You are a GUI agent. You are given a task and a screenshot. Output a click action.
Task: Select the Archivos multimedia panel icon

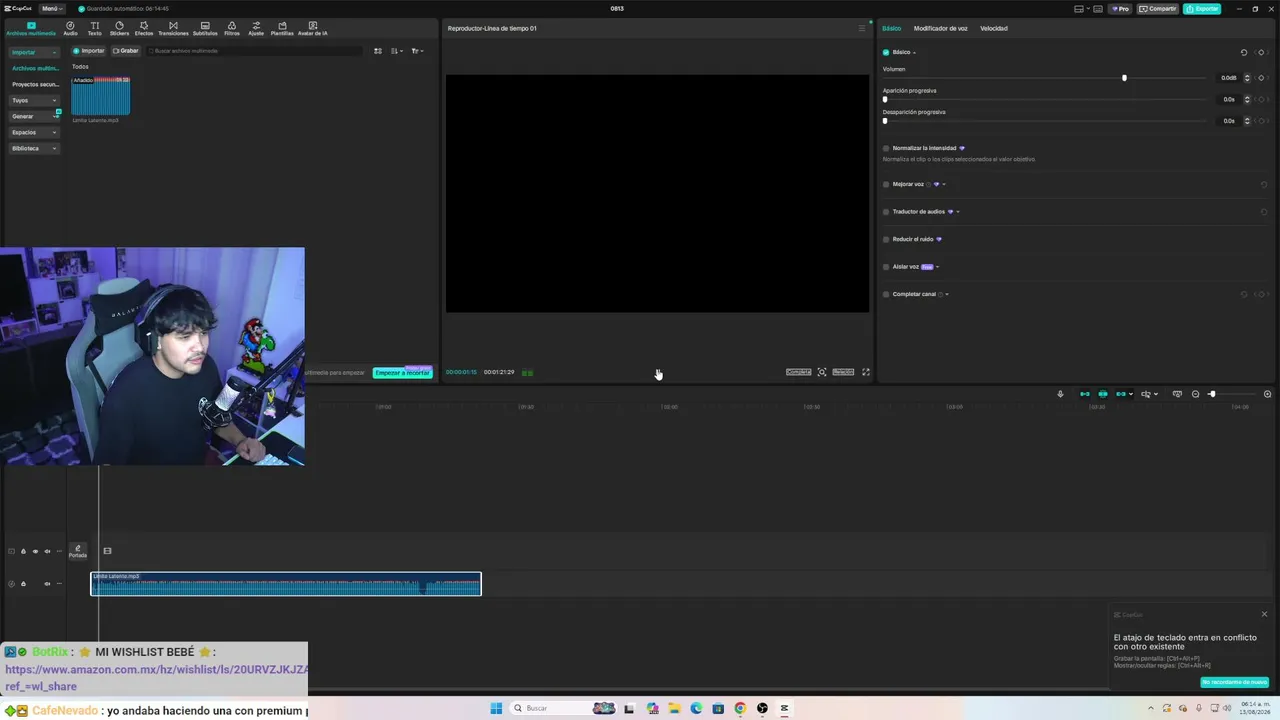tap(31, 28)
